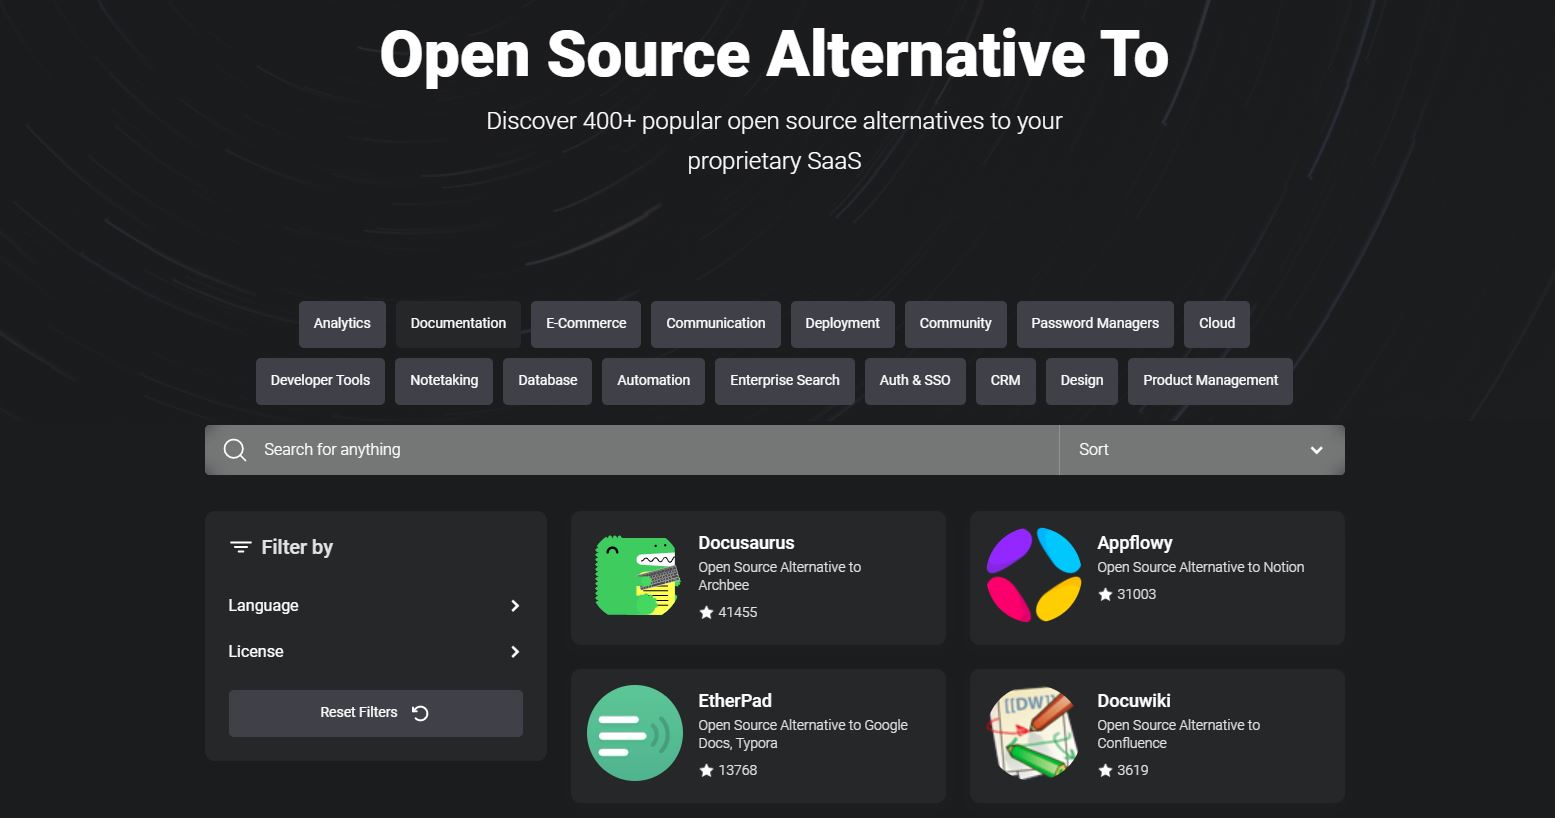Image resolution: width=1555 pixels, height=818 pixels.
Task: Choose the Design tag
Action: click(1082, 381)
